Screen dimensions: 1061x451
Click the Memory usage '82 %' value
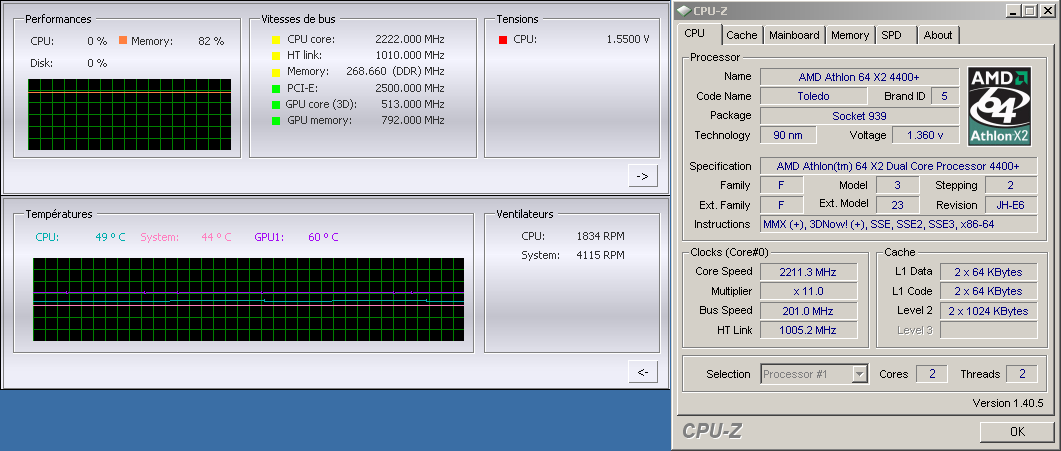[x=211, y=41]
